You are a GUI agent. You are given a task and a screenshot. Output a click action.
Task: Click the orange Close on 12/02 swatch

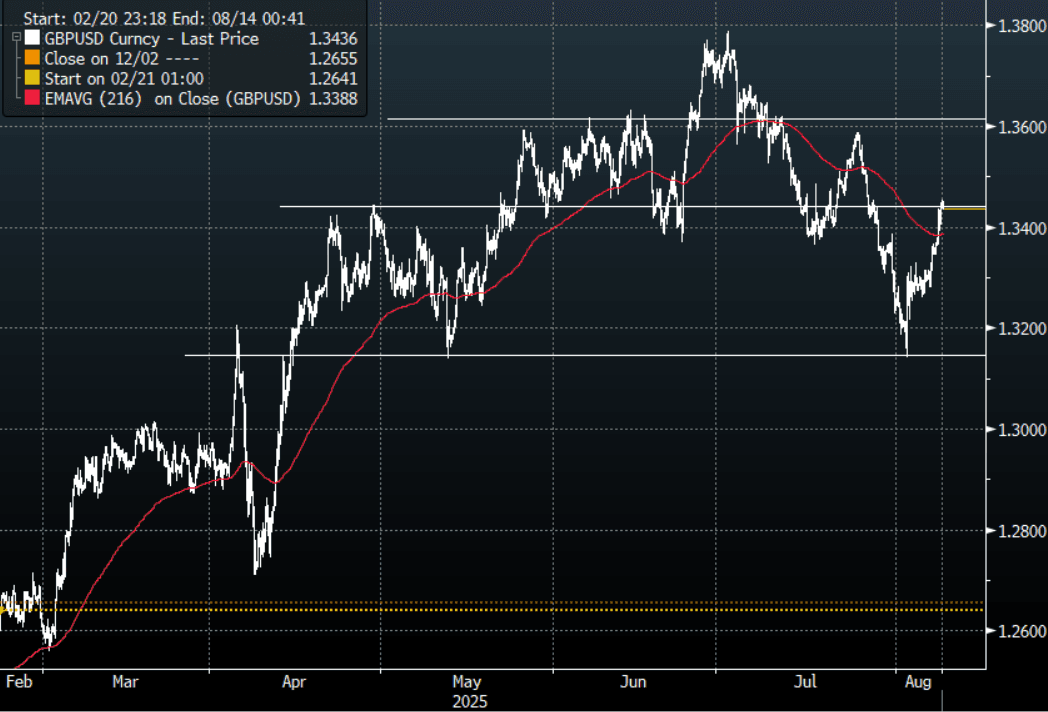[x=31, y=59]
